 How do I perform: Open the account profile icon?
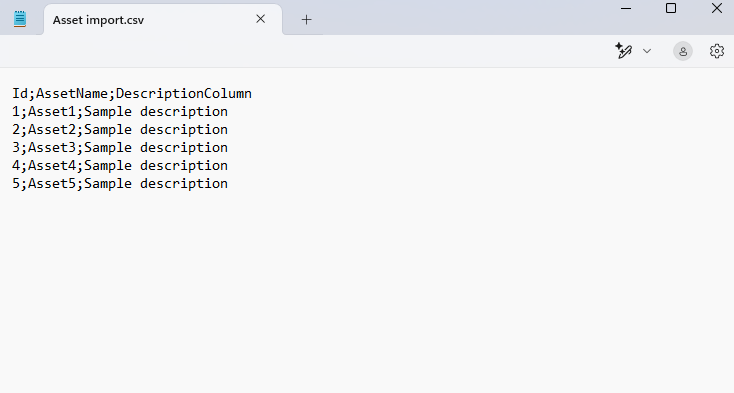pos(683,51)
